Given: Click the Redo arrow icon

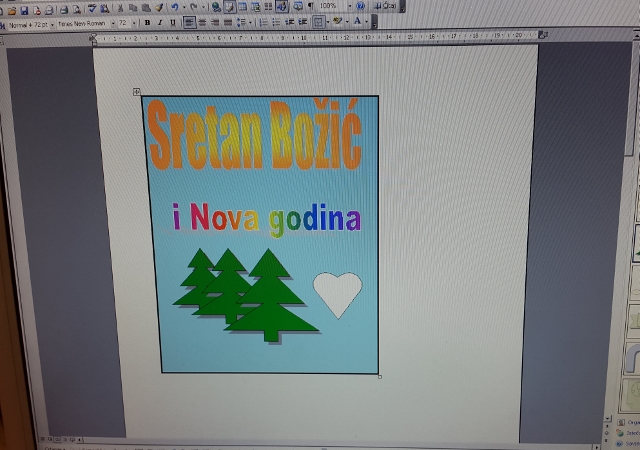Looking at the screenshot, I should coord(194,7).
